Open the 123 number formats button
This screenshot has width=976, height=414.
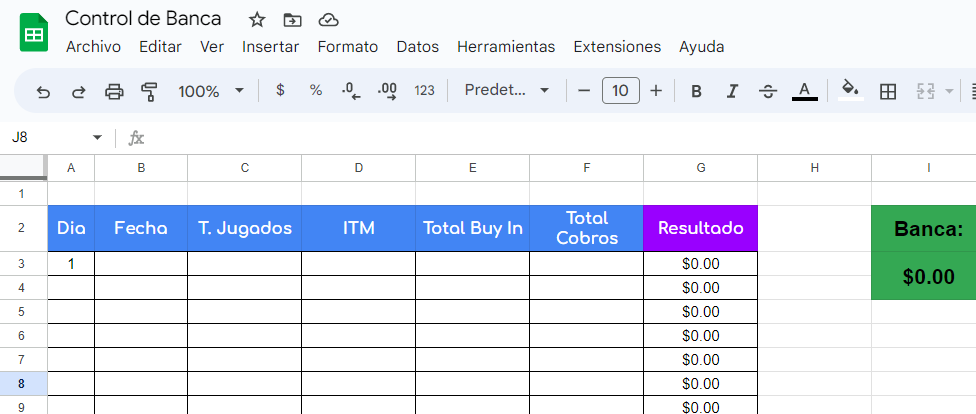coord(424,91)
